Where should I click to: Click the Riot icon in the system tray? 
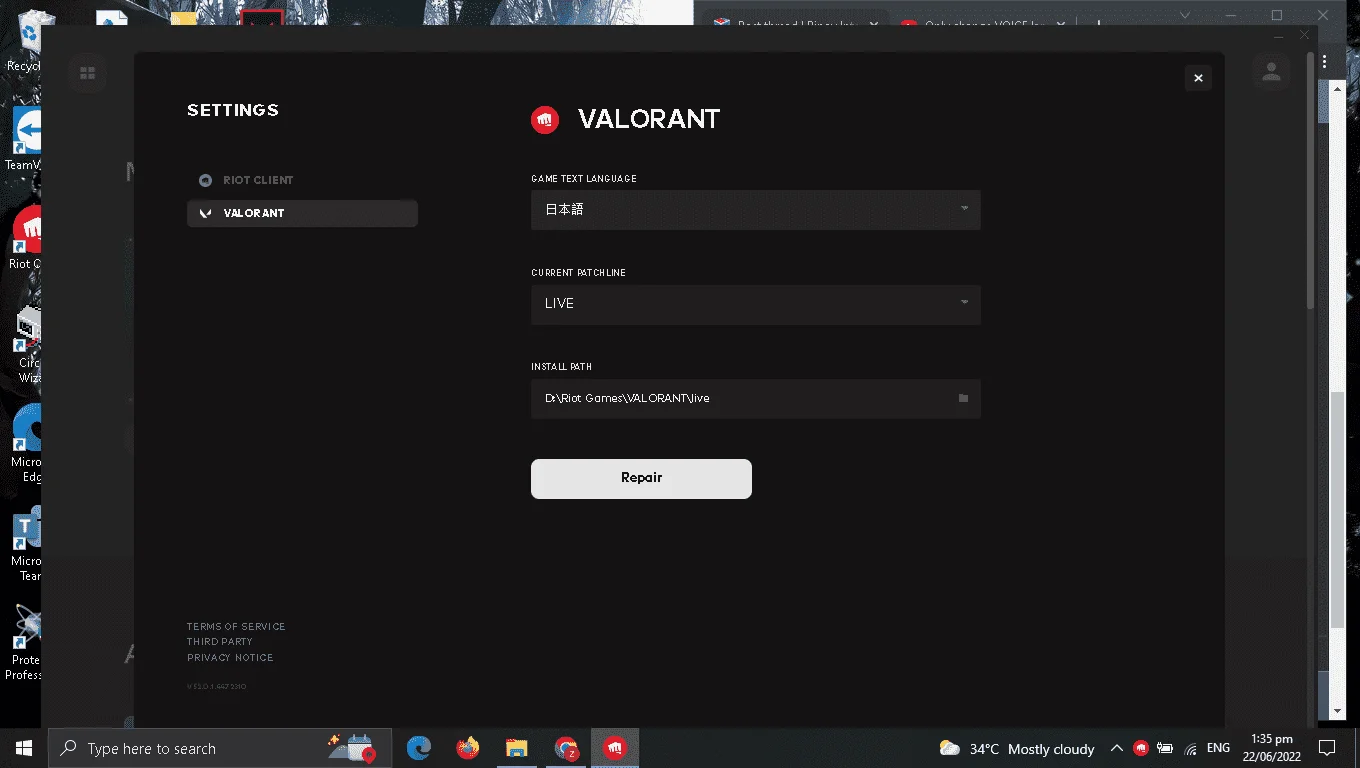[x=1140, y=748]
